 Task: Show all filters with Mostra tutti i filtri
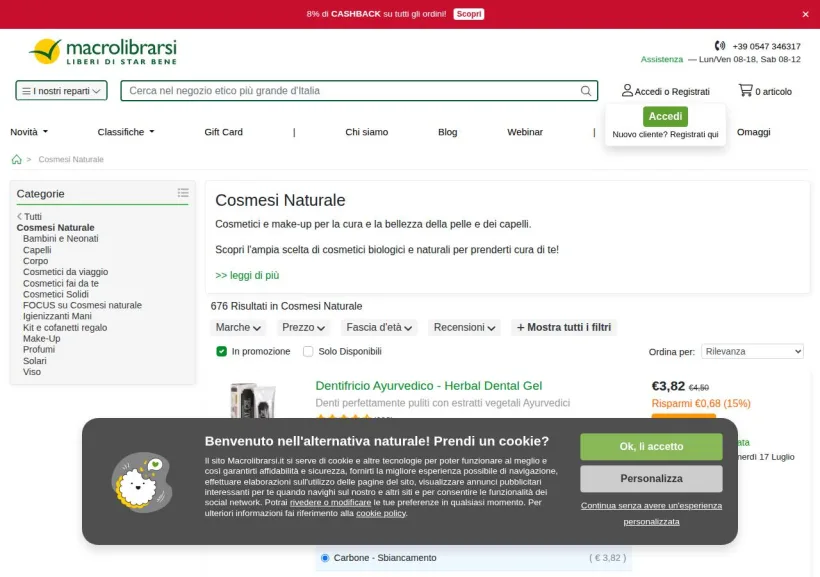pos(564,327)
